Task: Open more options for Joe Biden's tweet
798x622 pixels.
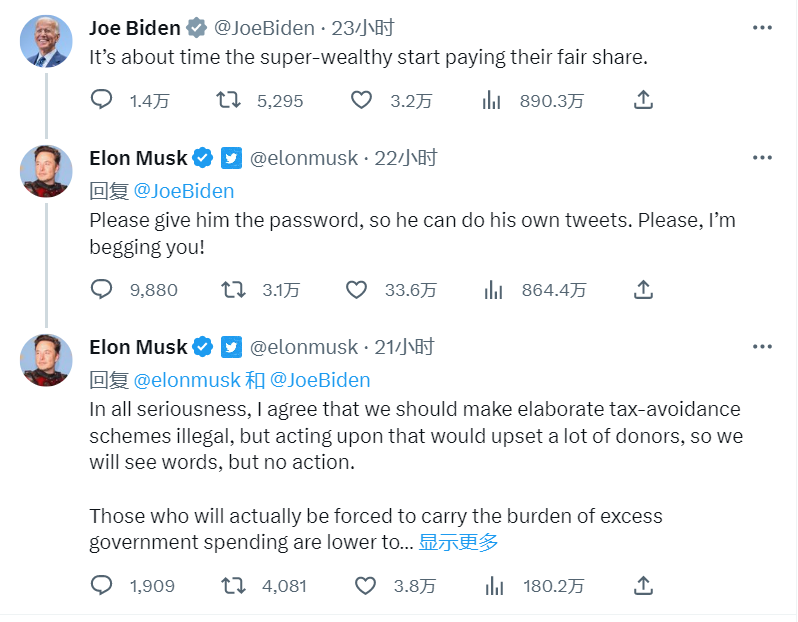Action: tap(762, 27)
